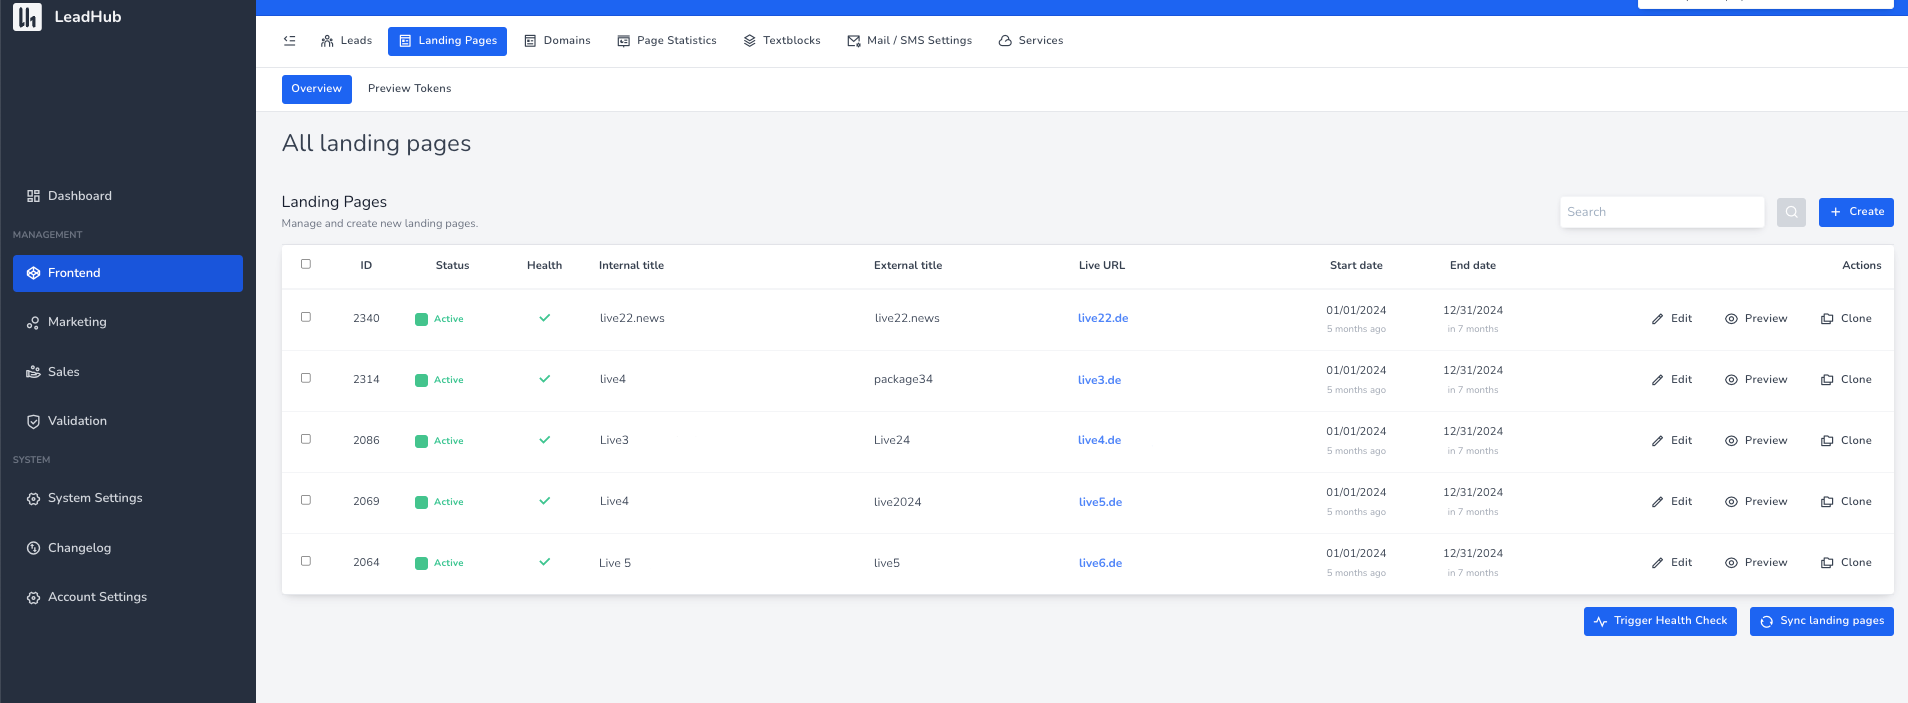Select the row checkbox for ID 2064
This screenshot has width=1908, height=703.
306,561
